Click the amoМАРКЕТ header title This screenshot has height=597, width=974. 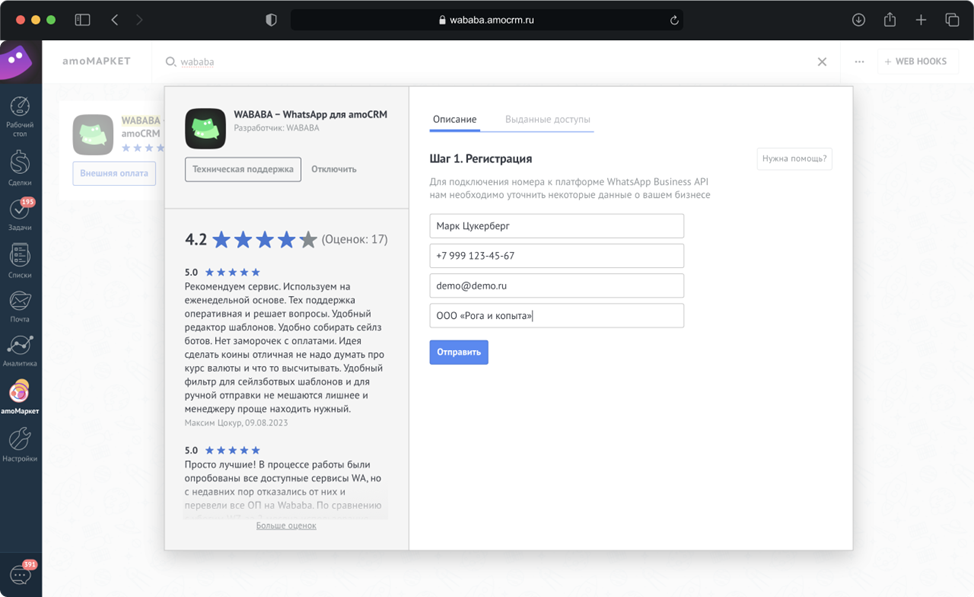[x=96, y=61]
